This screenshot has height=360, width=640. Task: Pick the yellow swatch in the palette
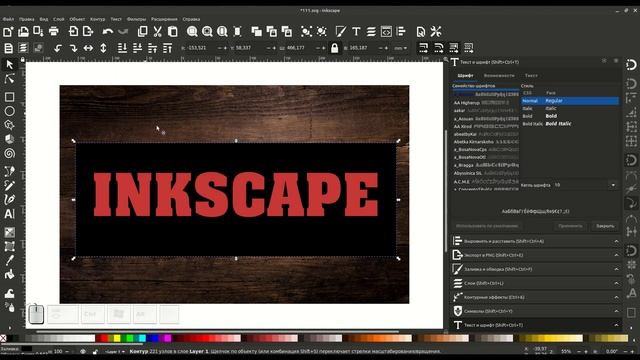tap(117, 338)
